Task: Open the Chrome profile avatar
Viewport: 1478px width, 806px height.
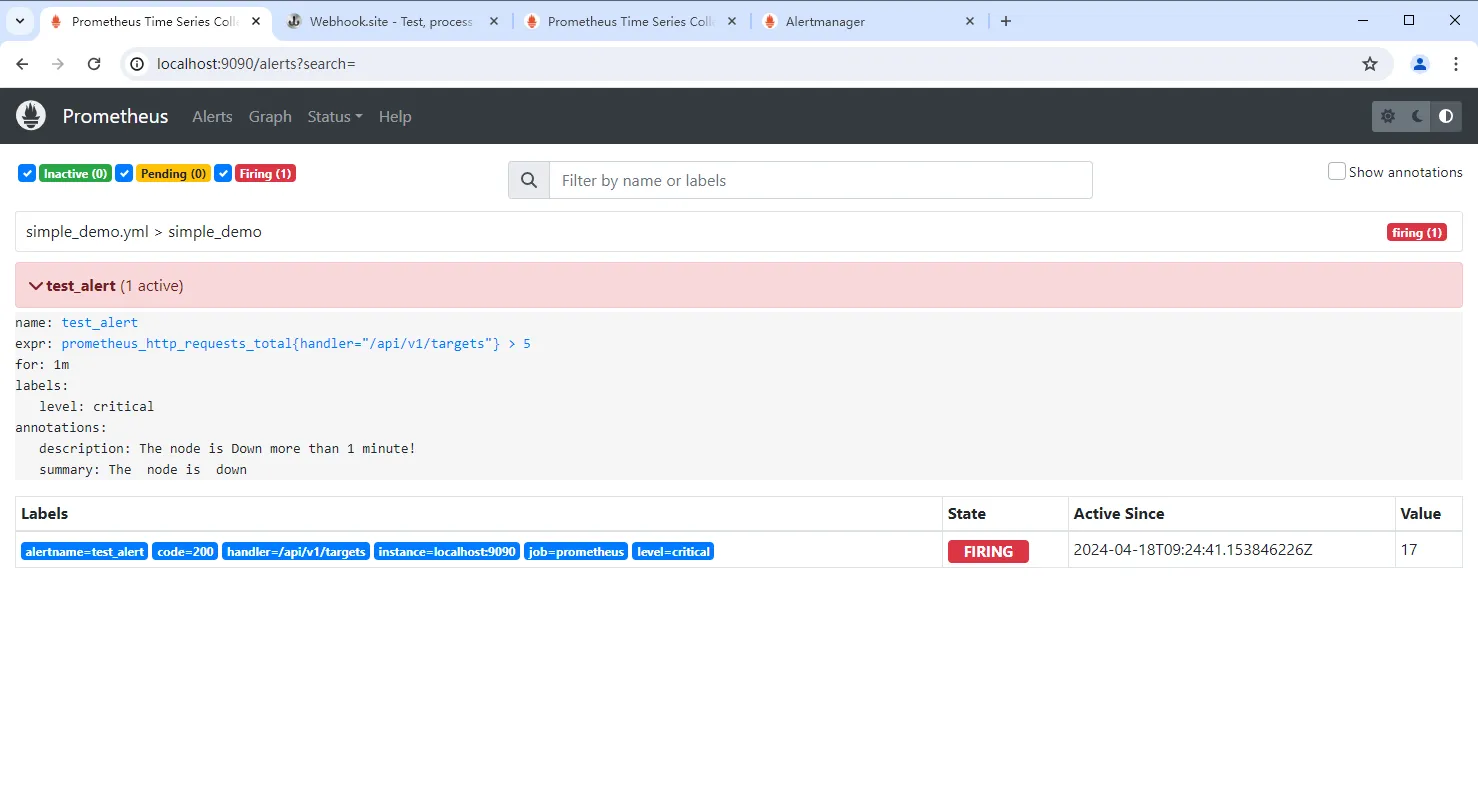Action: [x=1420, y=64]
